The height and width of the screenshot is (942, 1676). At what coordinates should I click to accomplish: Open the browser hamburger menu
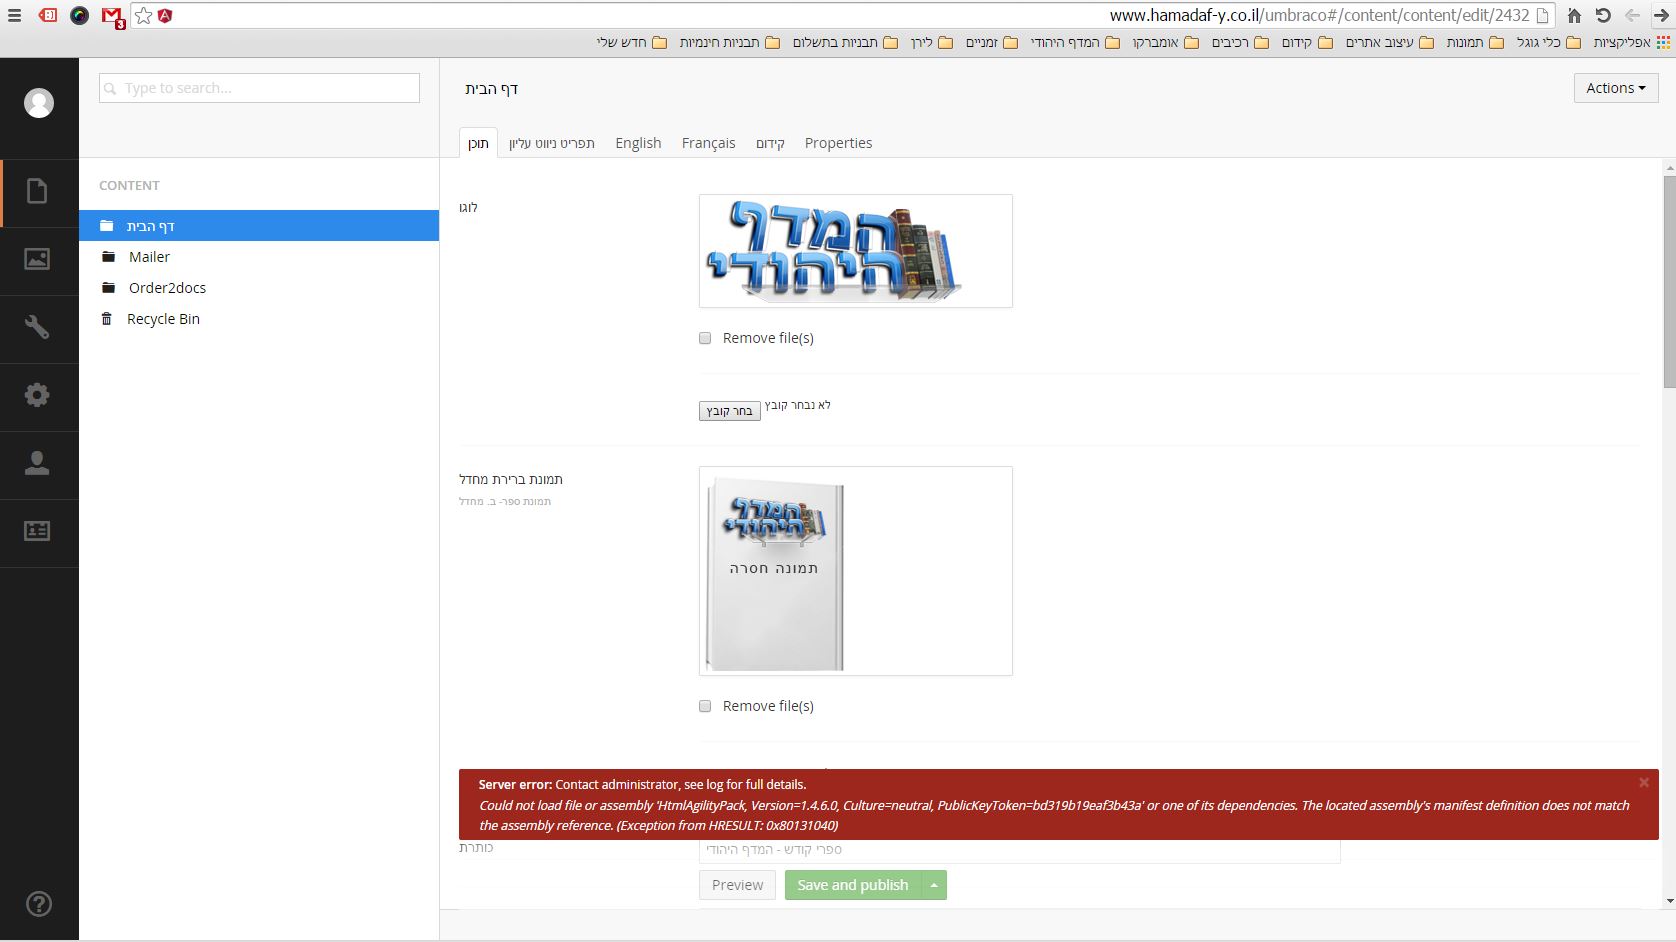tap(14, 15)
